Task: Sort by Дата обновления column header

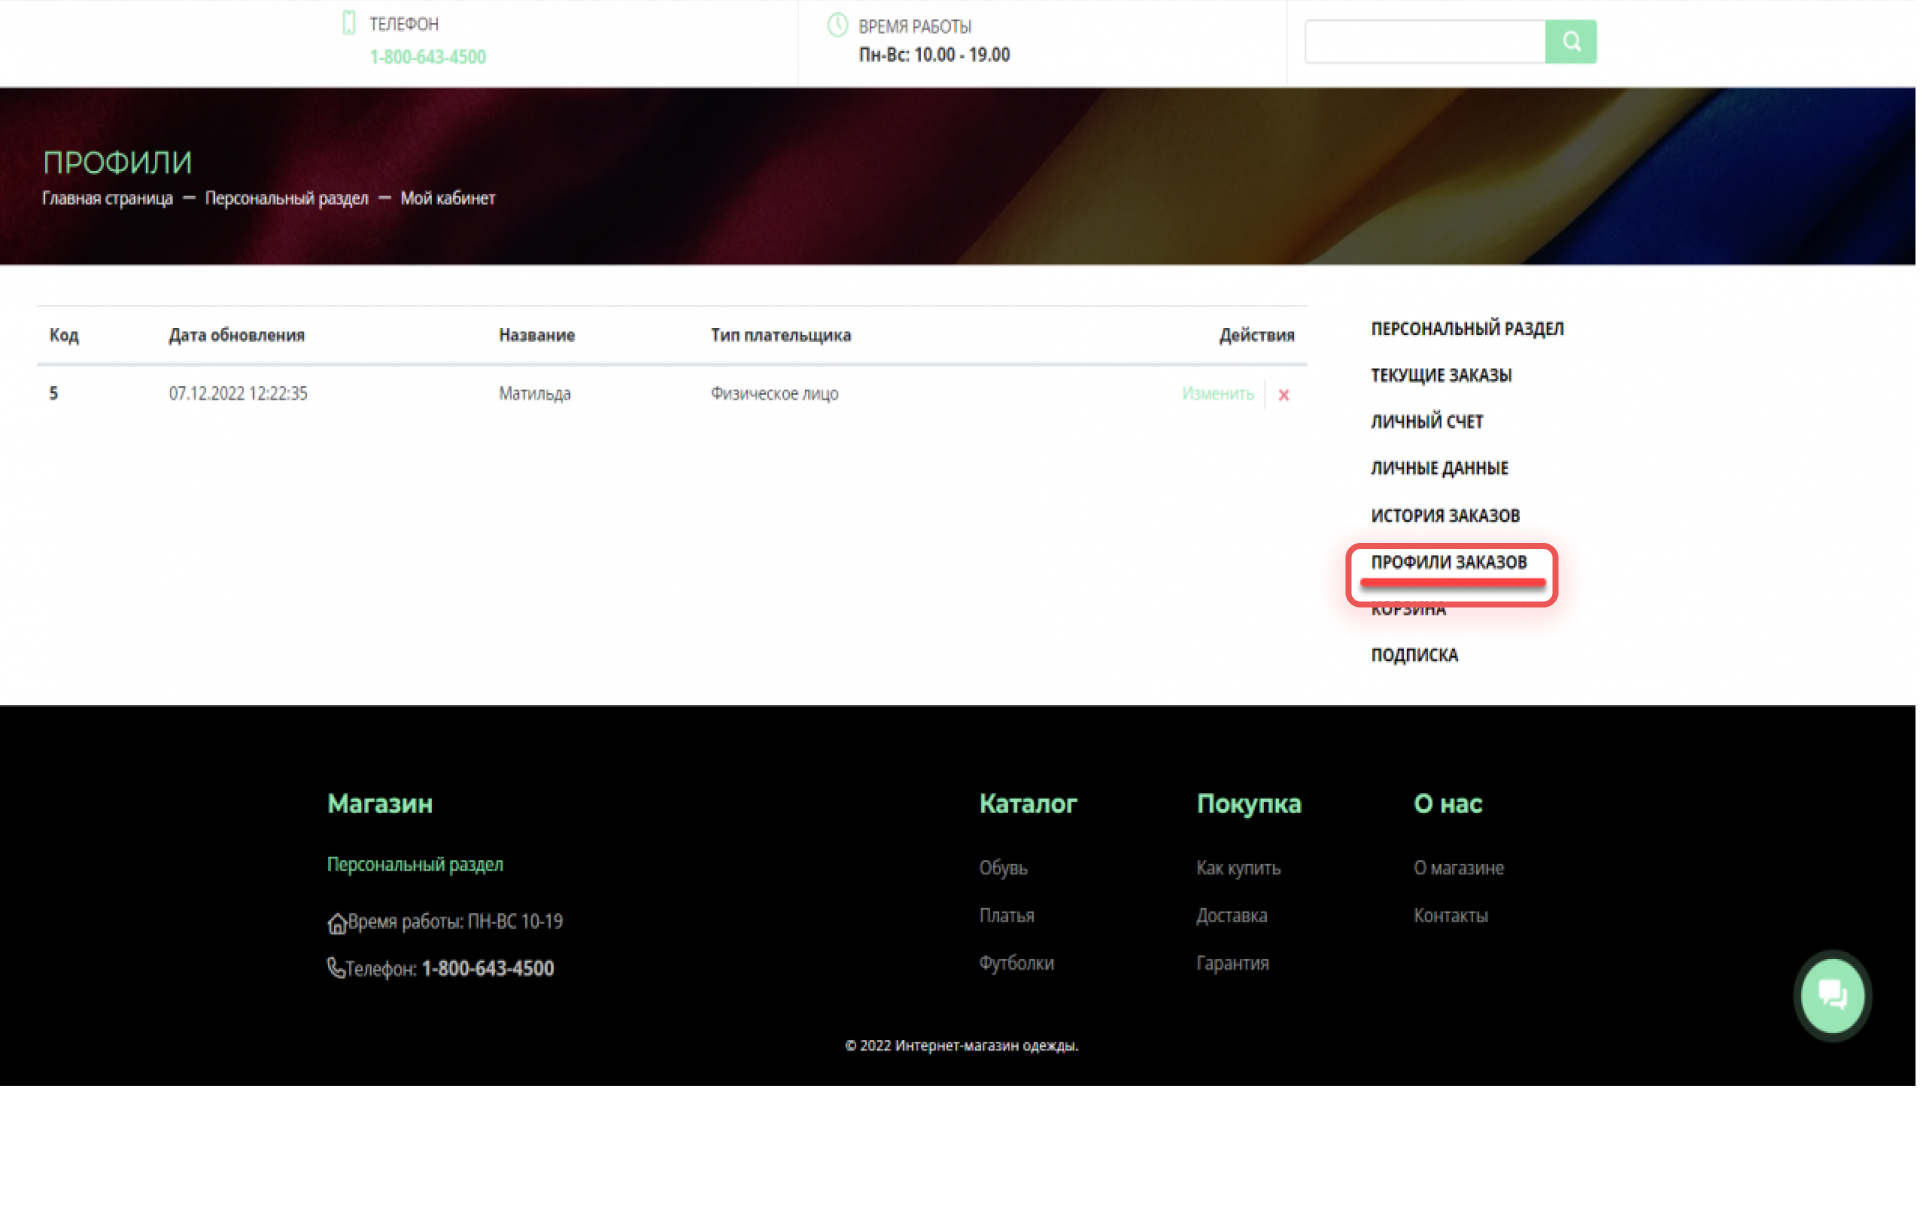Action: click(237, 336)
